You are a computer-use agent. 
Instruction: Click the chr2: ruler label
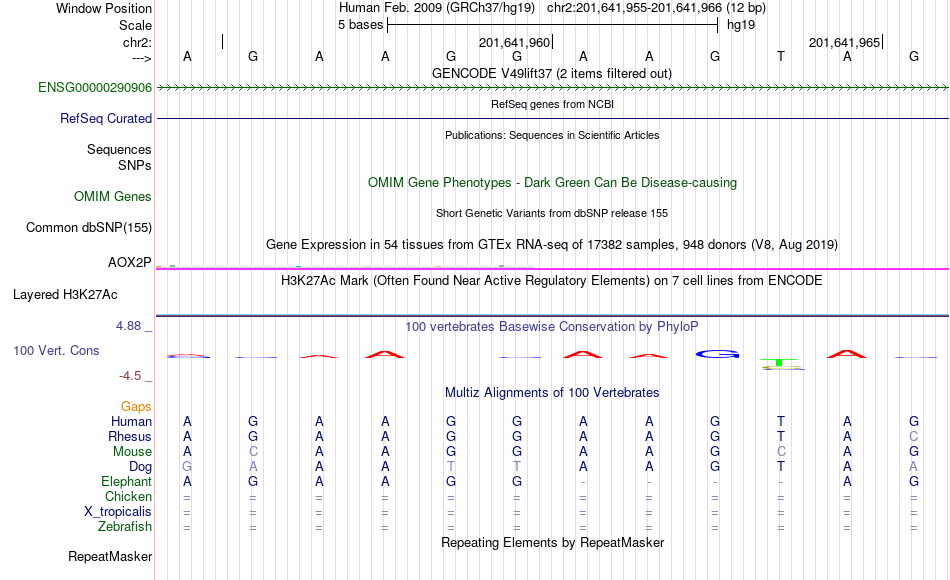[x=137, y=42]
